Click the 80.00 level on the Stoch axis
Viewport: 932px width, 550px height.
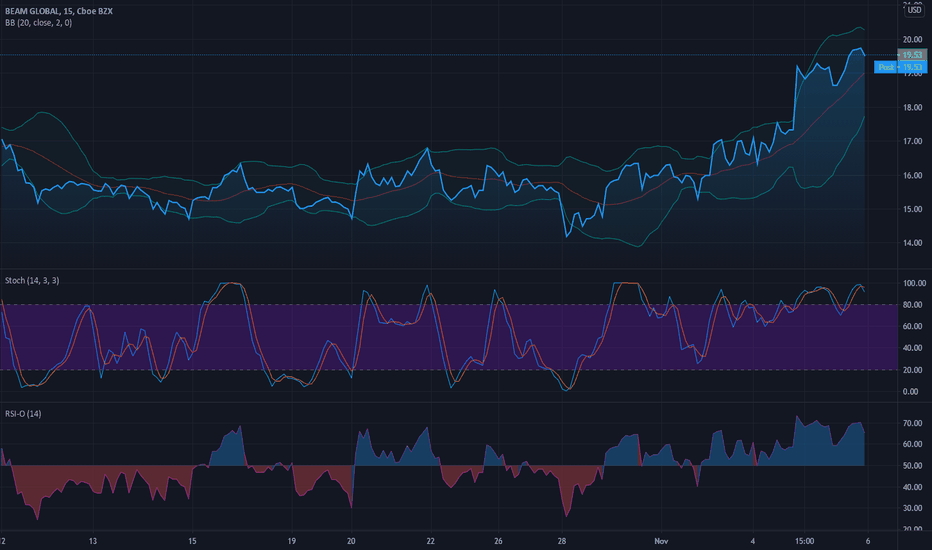coord(912,304)
